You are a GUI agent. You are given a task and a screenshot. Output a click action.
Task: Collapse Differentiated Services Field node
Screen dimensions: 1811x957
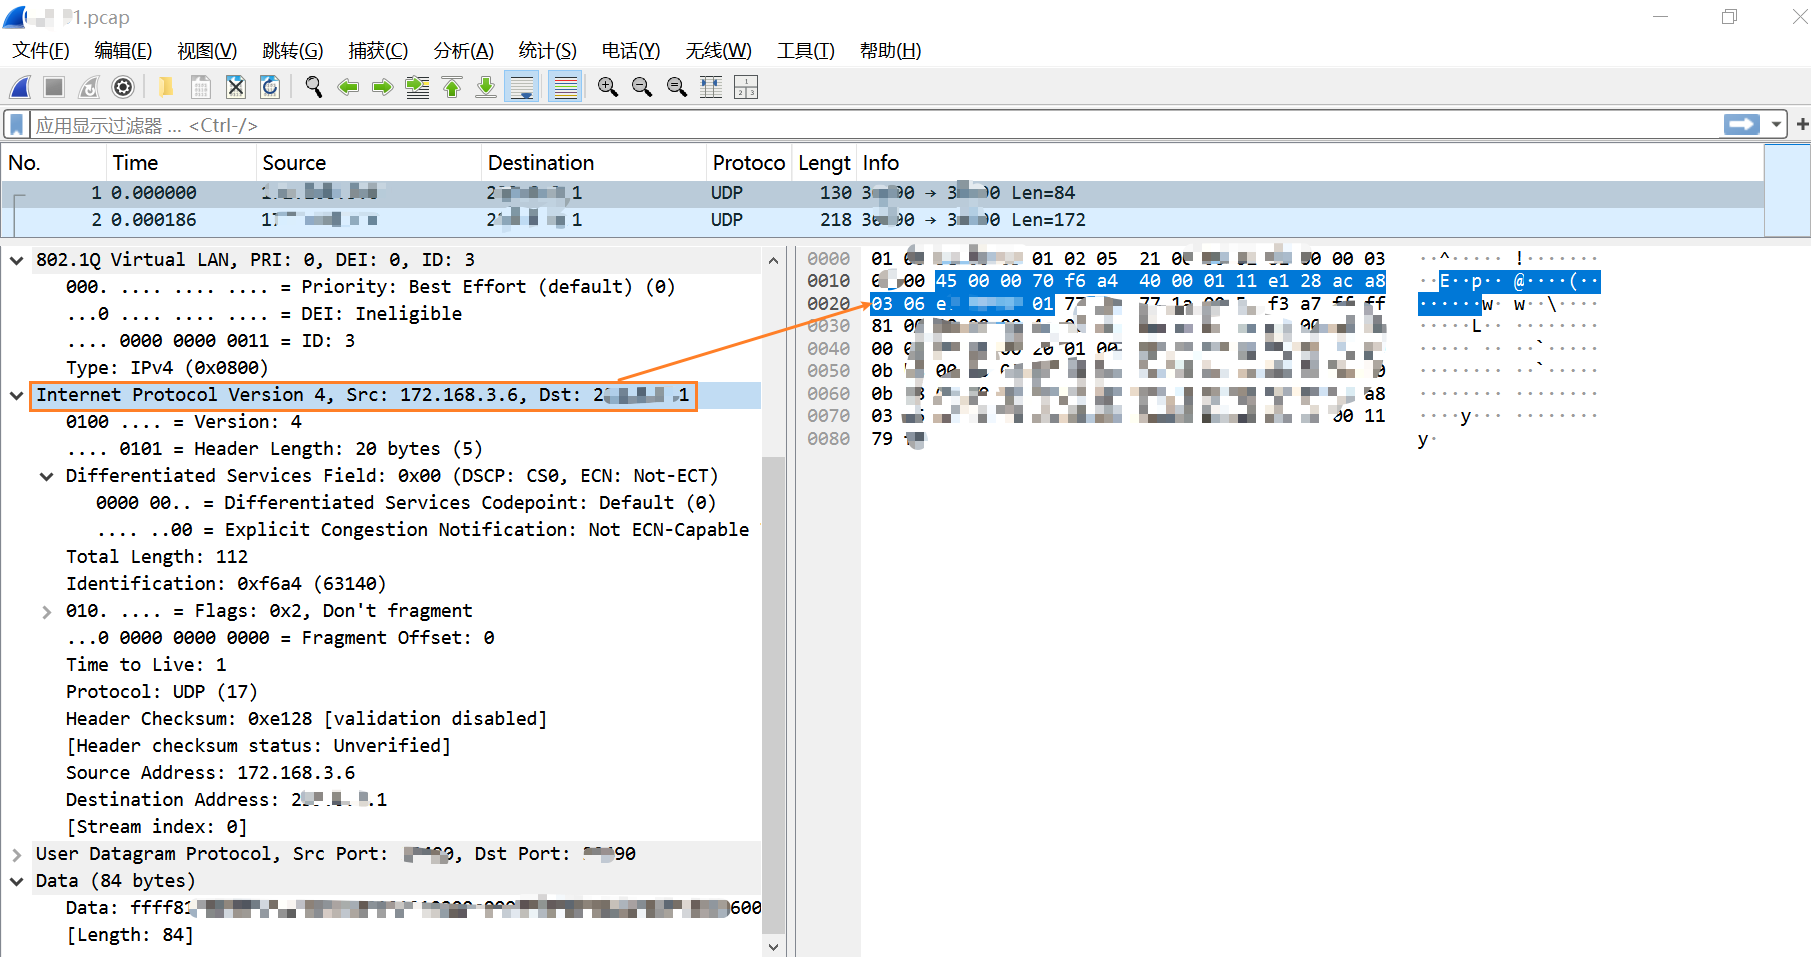click(x=47, y=476)
